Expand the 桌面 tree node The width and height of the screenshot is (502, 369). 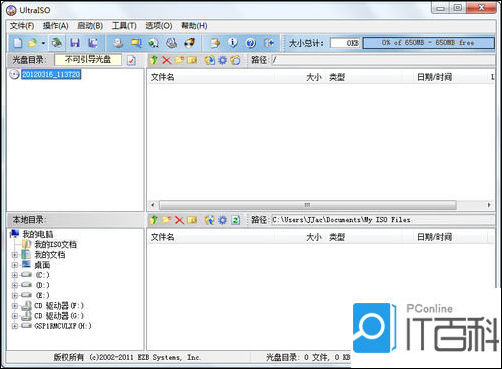[15, 265]
